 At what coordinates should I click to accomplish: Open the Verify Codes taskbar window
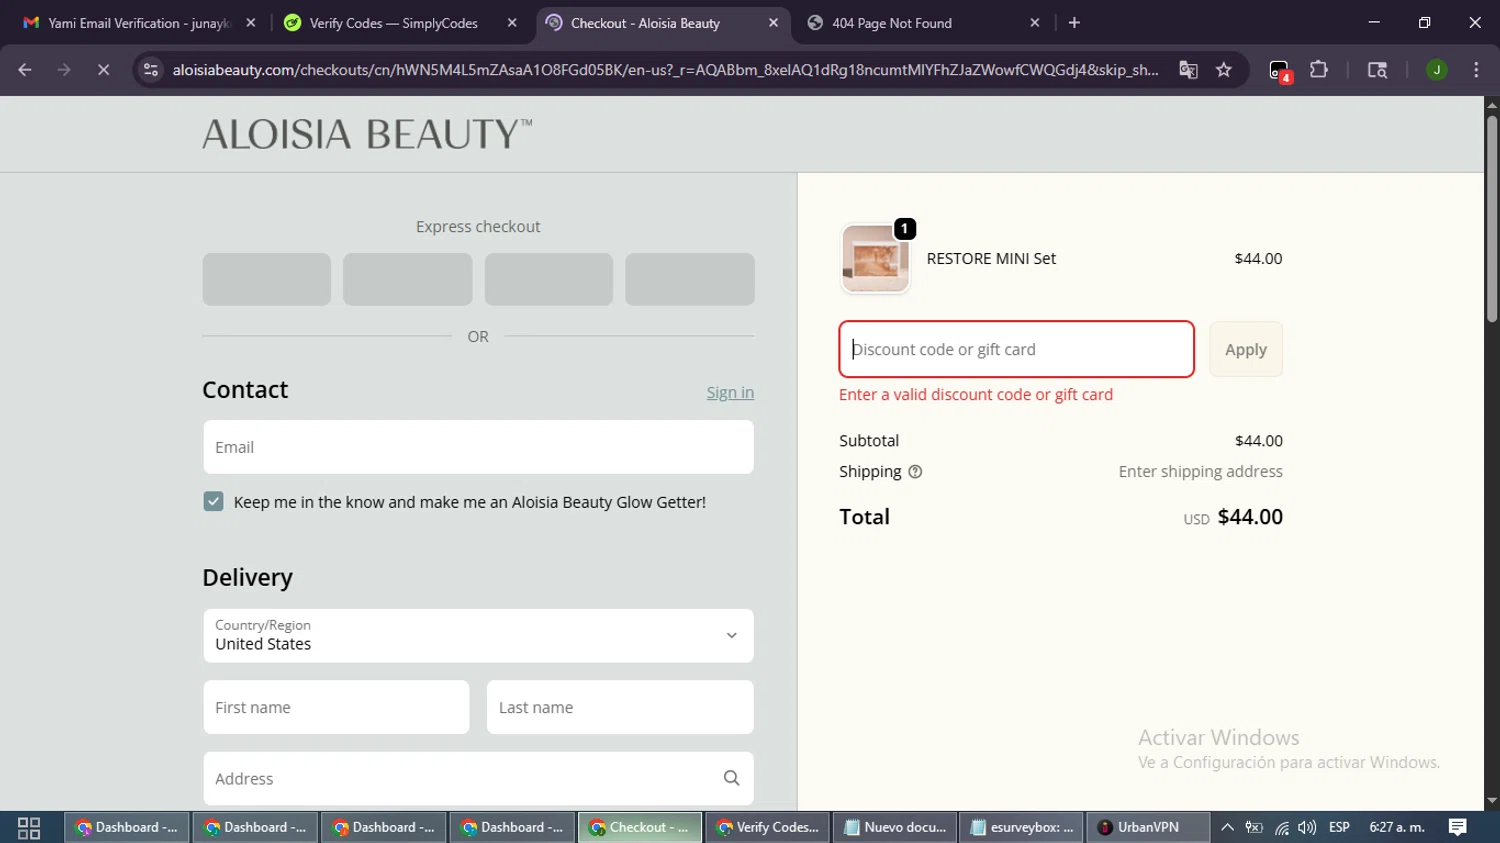point(767,827)
